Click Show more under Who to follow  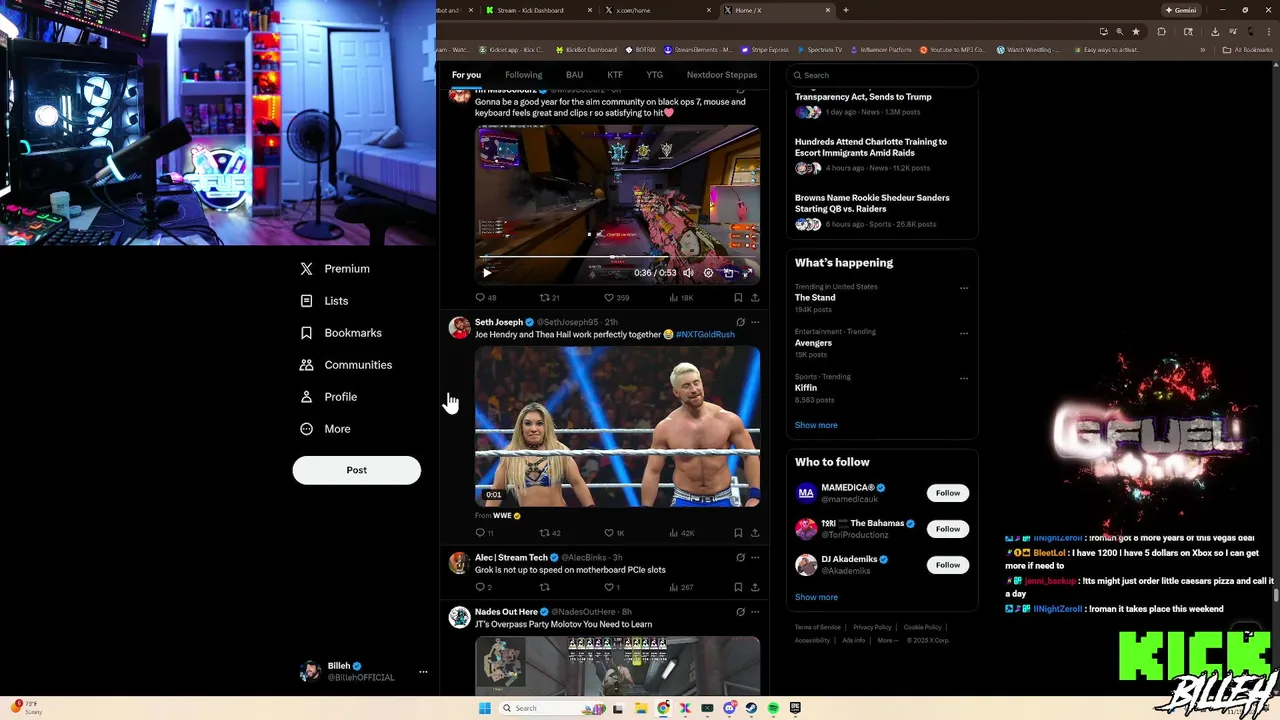tap(816, 597)
